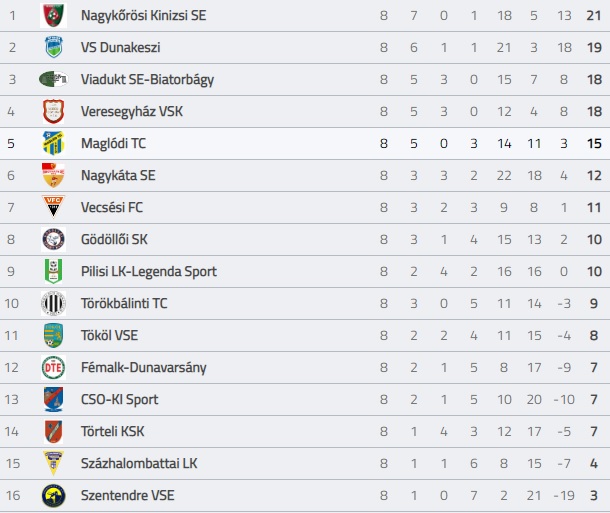Click the Vecsési FC triangular VFC logo
The height and width of the screenshot is (513, 610).
click(53, 207)
